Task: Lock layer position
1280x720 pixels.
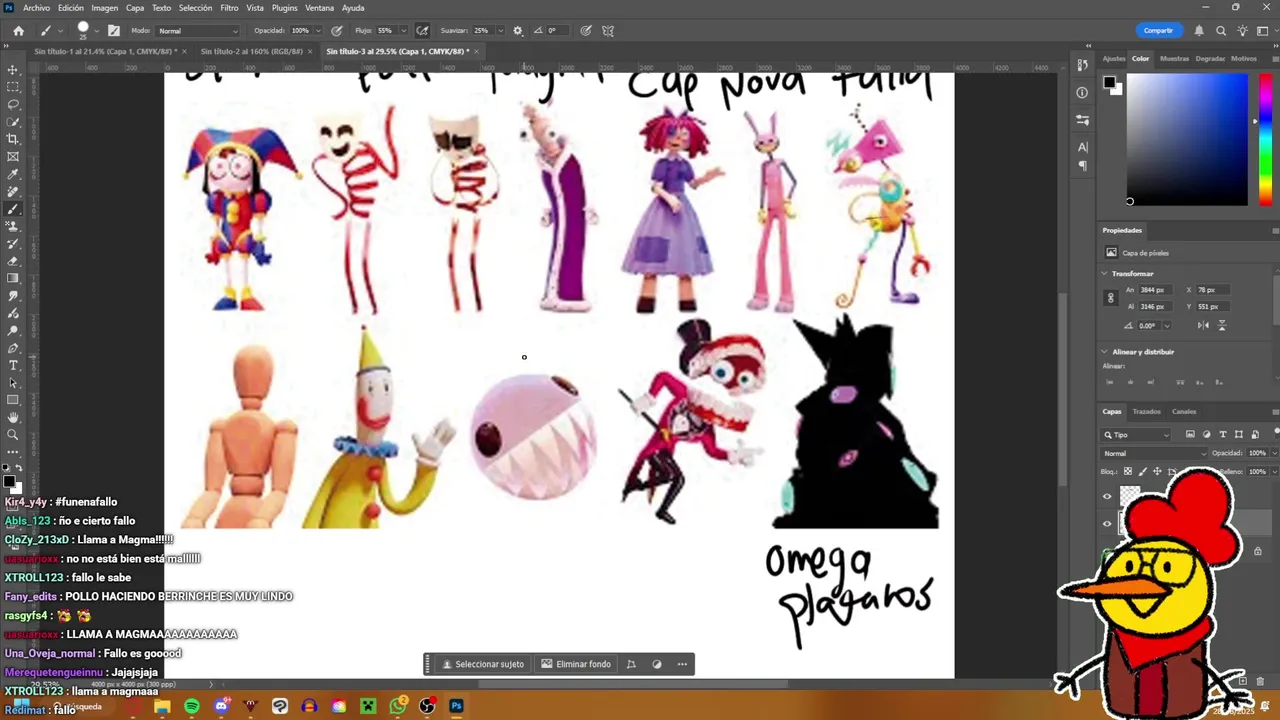Action: tap(1157, 471)
